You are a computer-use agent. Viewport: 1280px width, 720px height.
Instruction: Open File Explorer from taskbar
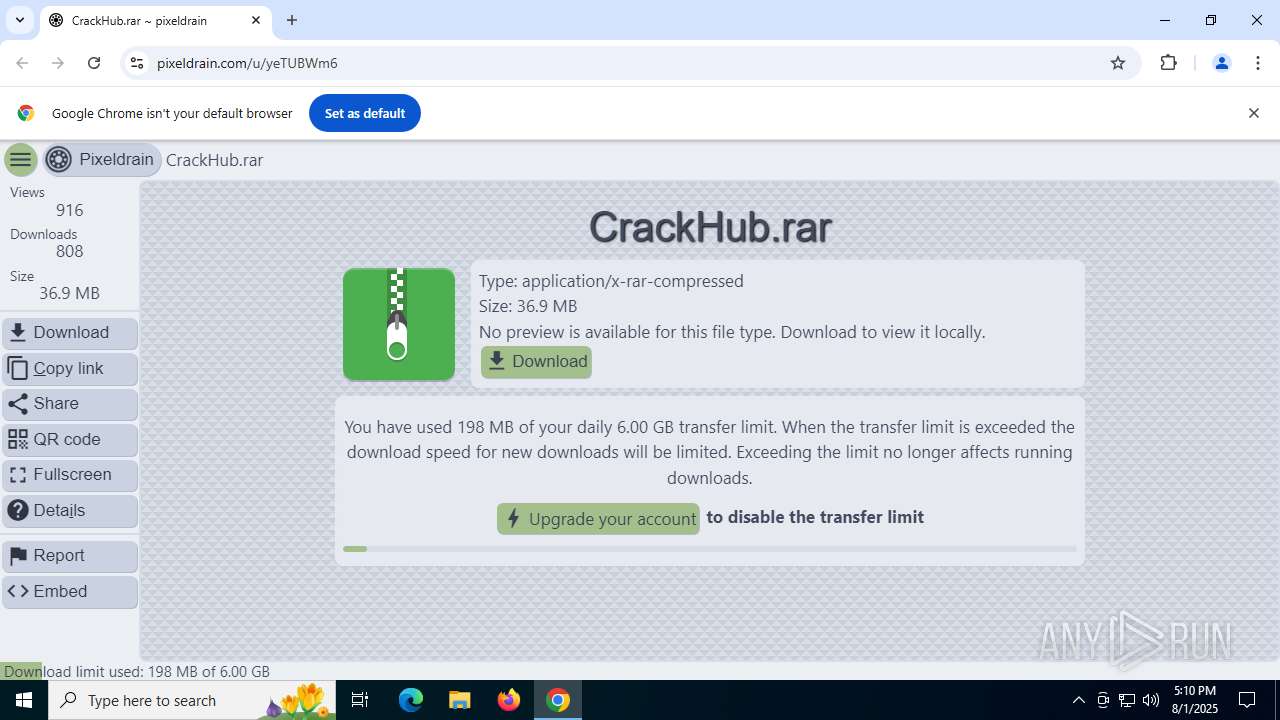(459, 700)
